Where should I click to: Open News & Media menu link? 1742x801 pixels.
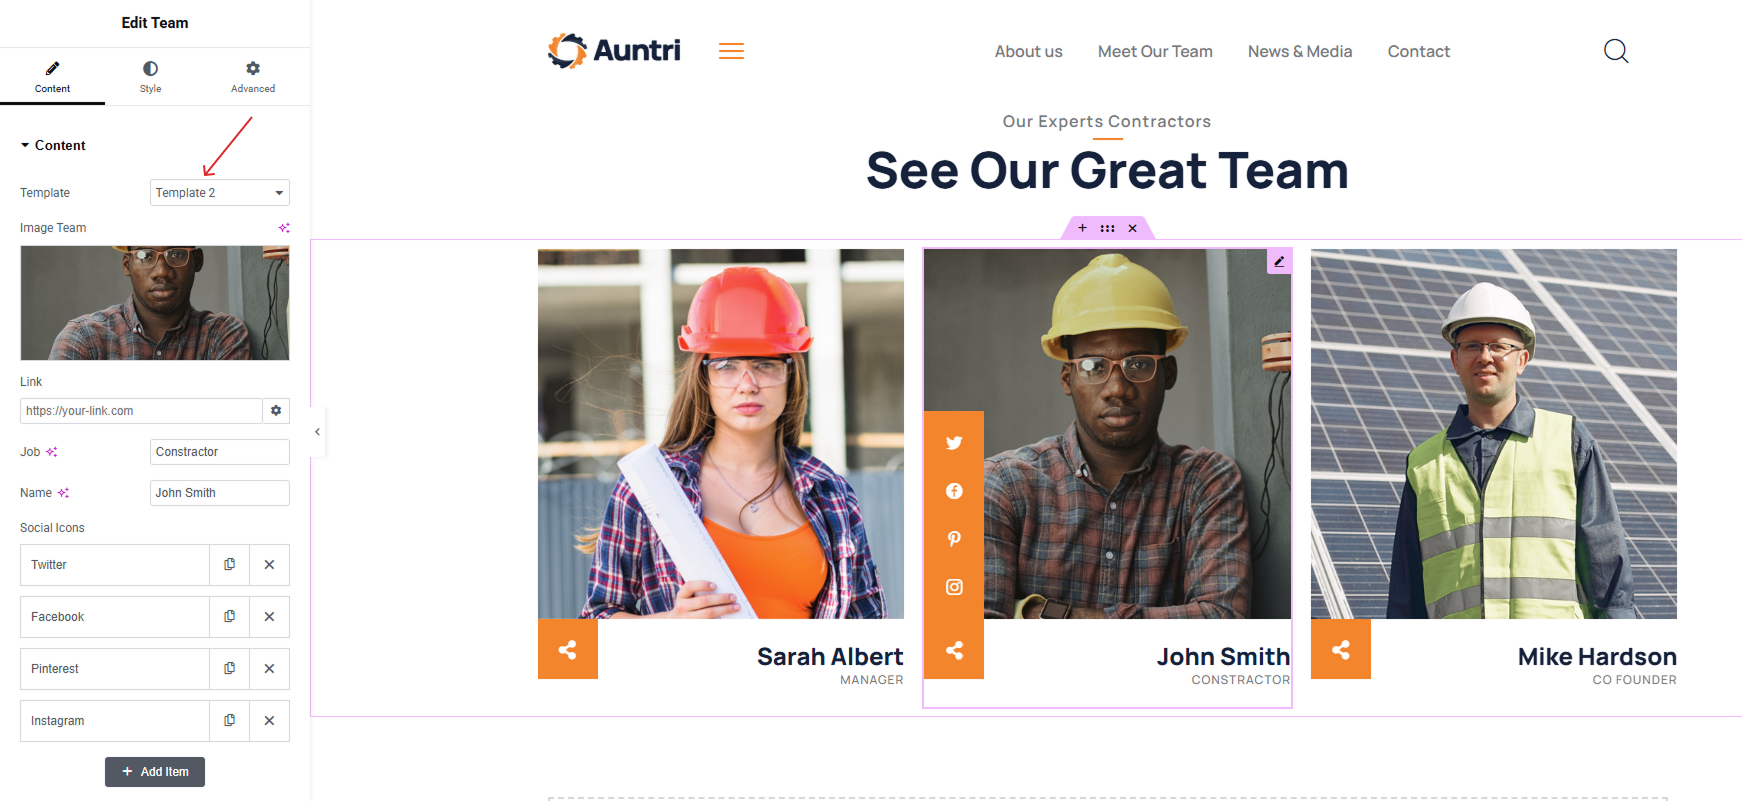click(1300, 51)
